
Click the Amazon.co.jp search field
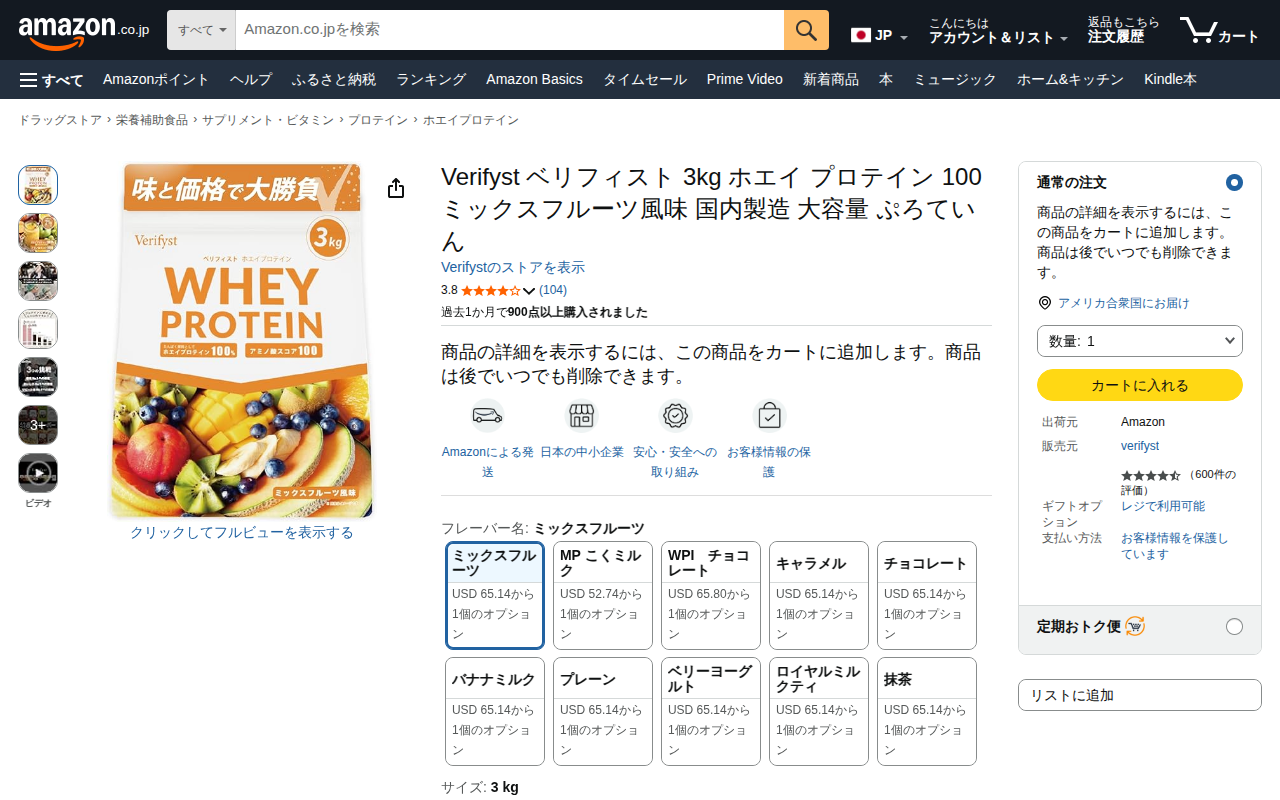coord(510,30)
